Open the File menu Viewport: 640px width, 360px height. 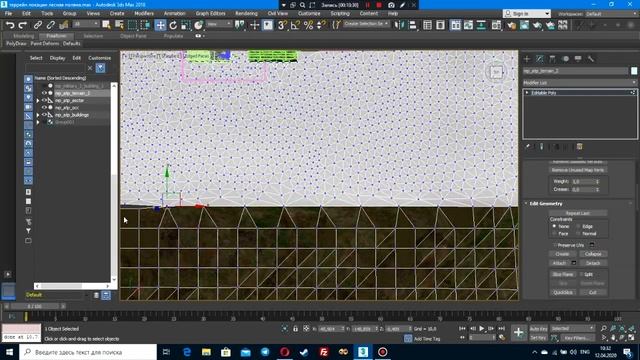pyautogui.click(x=8, y=13)
